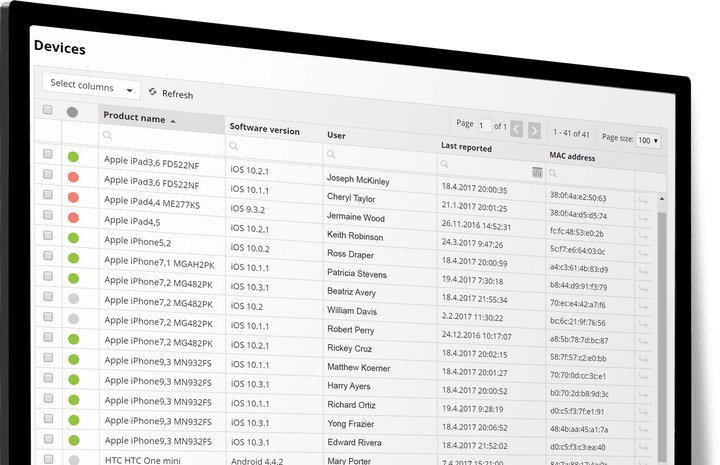Sort by MAC address column header
Screen dimensions: 720x465
572,157
